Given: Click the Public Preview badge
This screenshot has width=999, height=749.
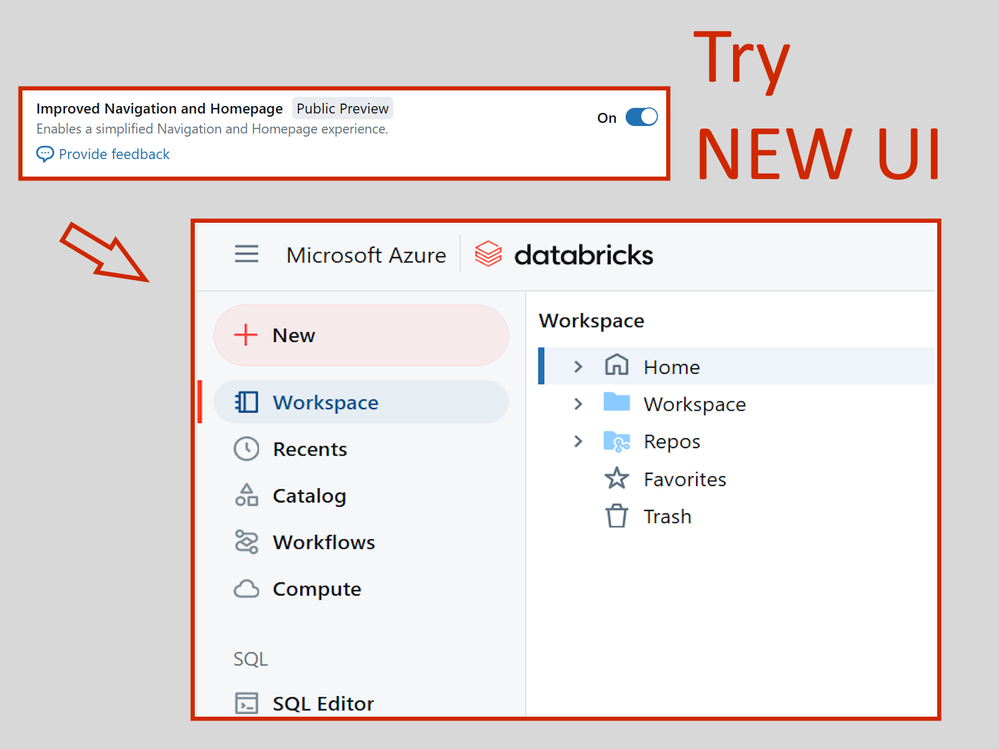Looking at the screenshot, I should (x=342, y=108).
